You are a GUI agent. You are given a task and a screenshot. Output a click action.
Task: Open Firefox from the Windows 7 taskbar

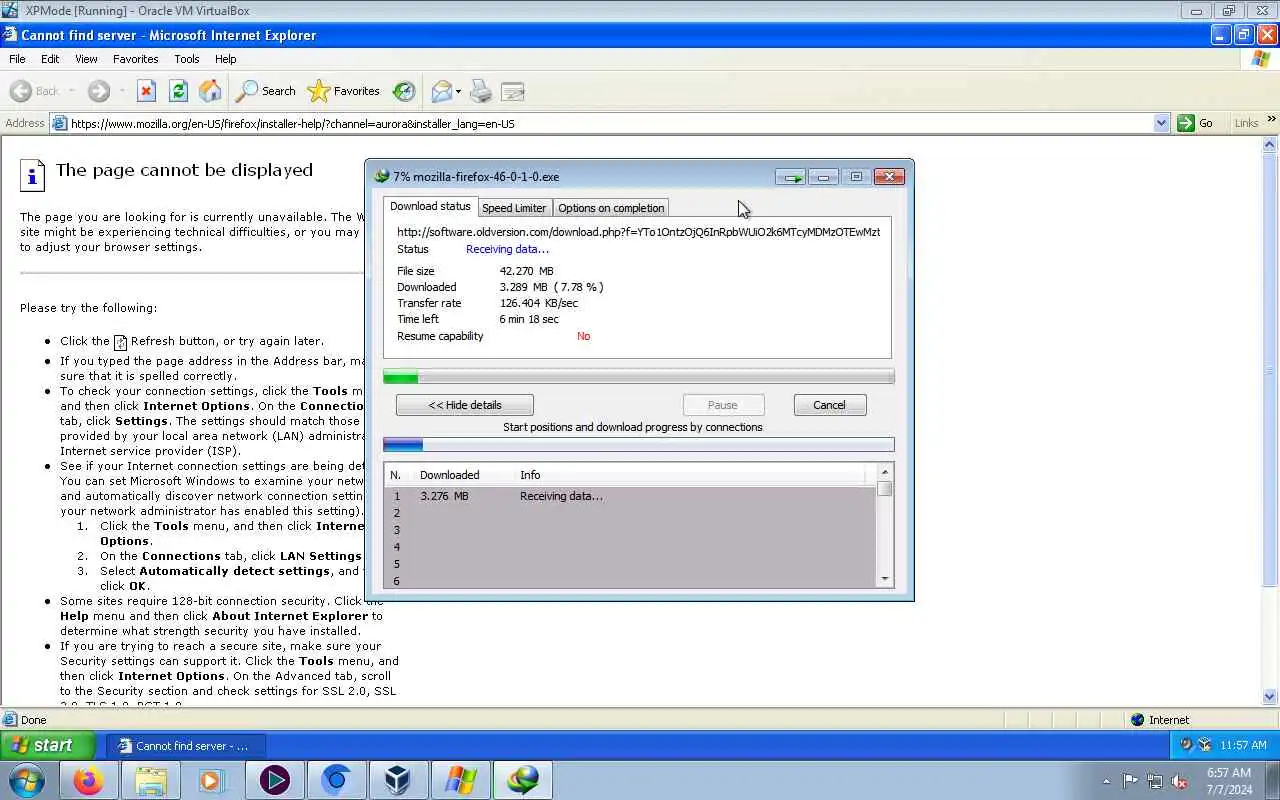tap(88, 780)
